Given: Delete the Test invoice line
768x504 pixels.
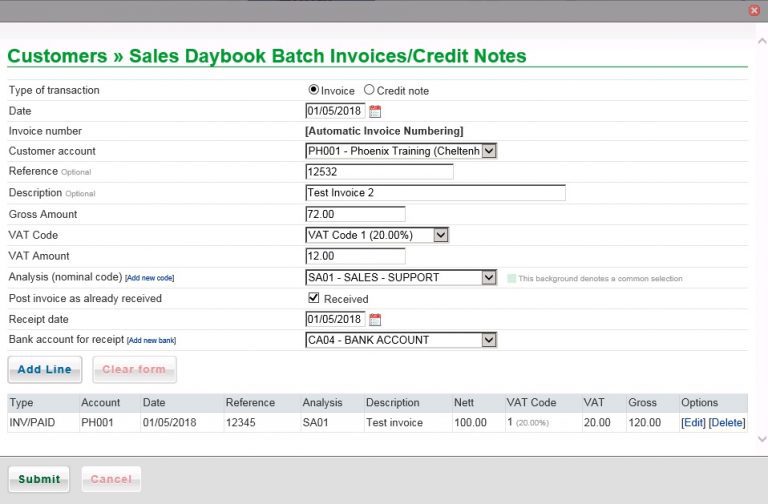Looking at the screenshot, I should [x=727, y=422].
